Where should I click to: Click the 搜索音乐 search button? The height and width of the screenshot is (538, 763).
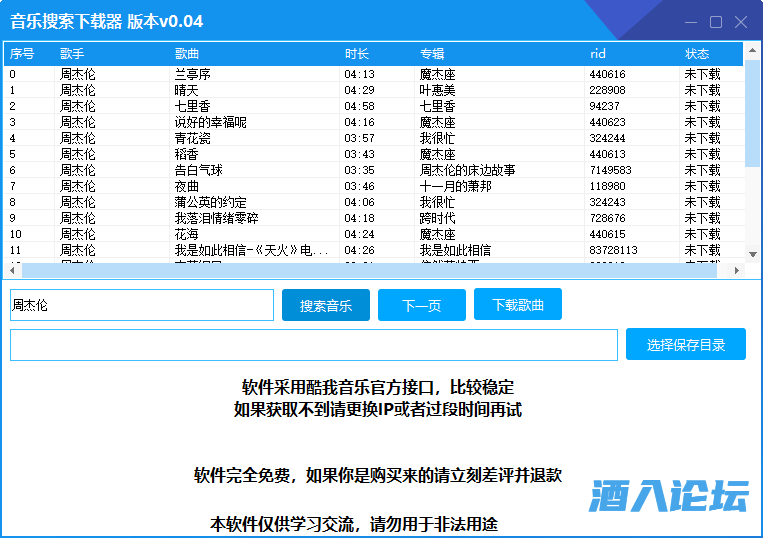tap(325, 305)
